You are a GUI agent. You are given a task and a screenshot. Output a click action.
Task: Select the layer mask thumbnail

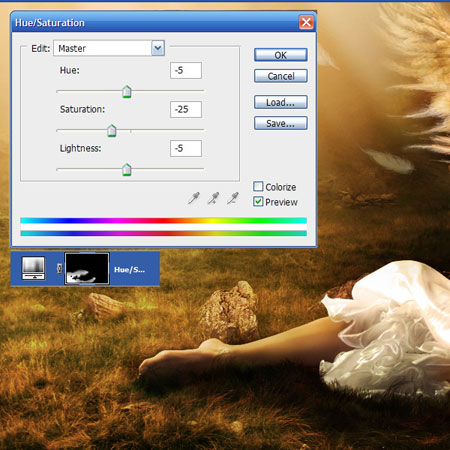click(87, 268)
